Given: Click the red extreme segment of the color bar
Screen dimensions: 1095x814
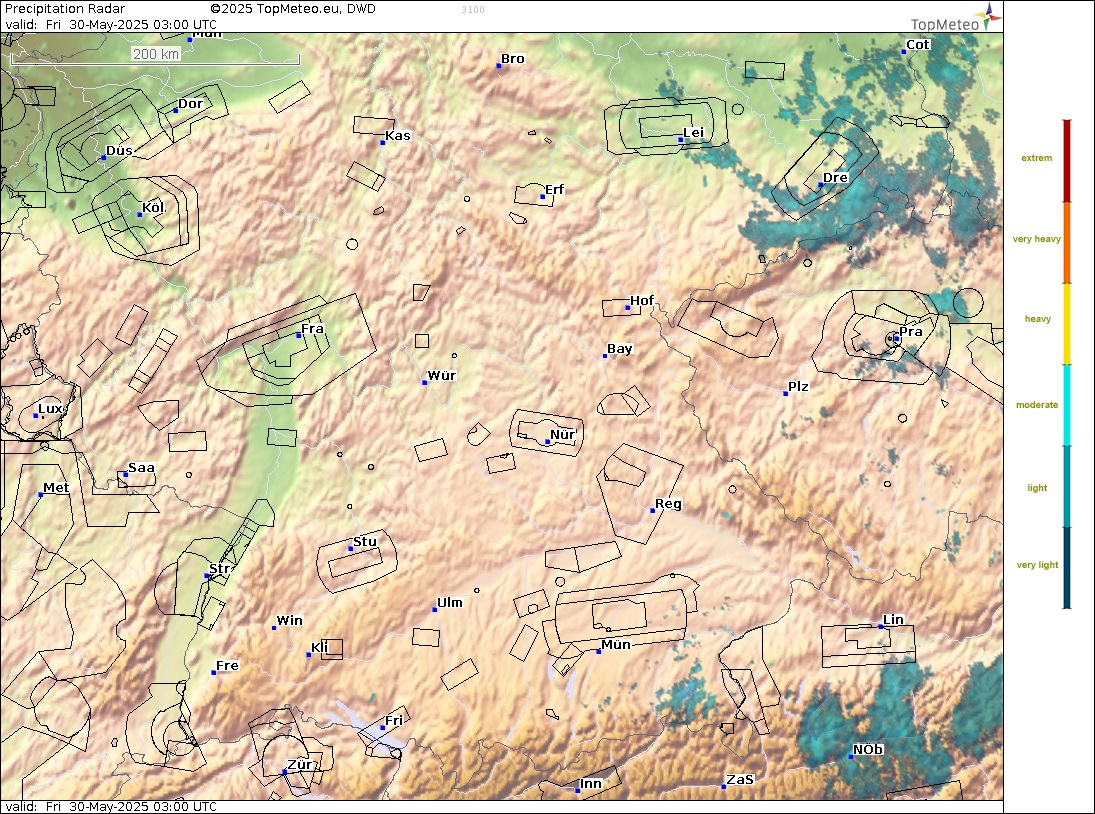Looking at the screenshot, I should (1066, 161).
